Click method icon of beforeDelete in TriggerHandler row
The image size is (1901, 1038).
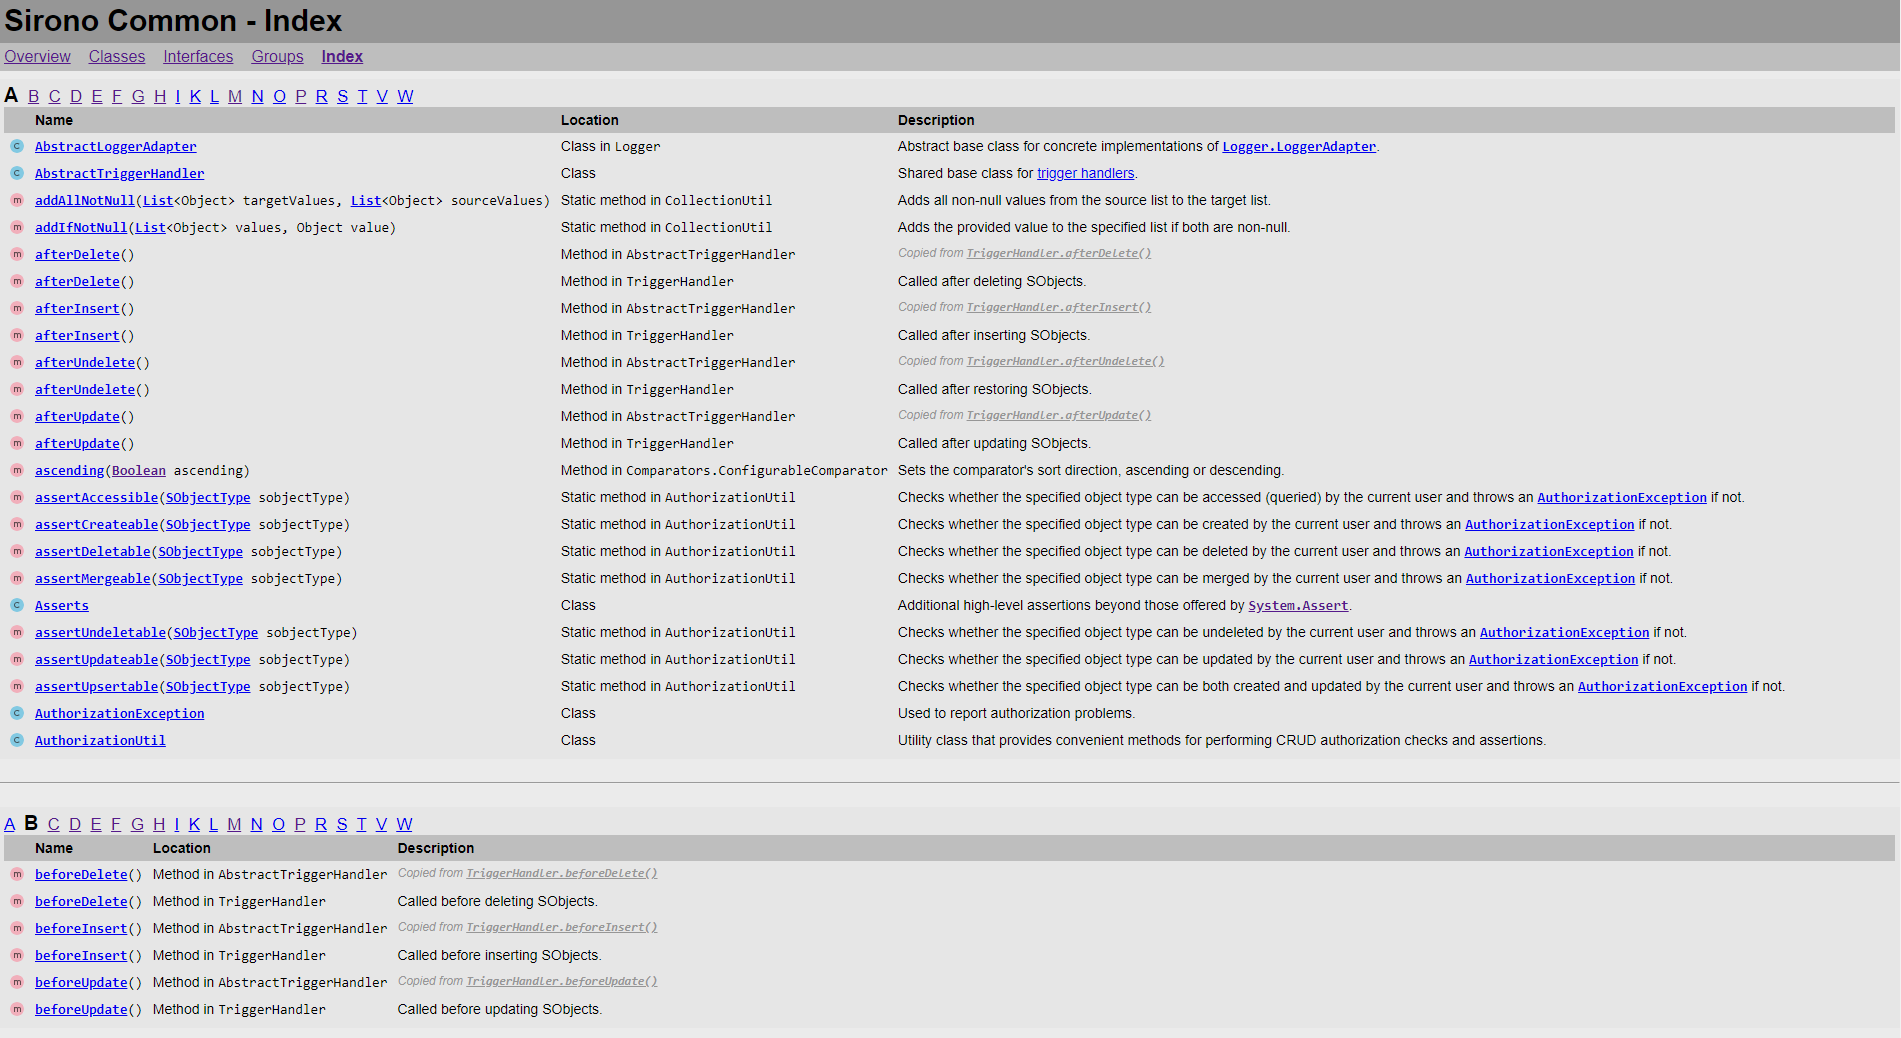(17, 901)
